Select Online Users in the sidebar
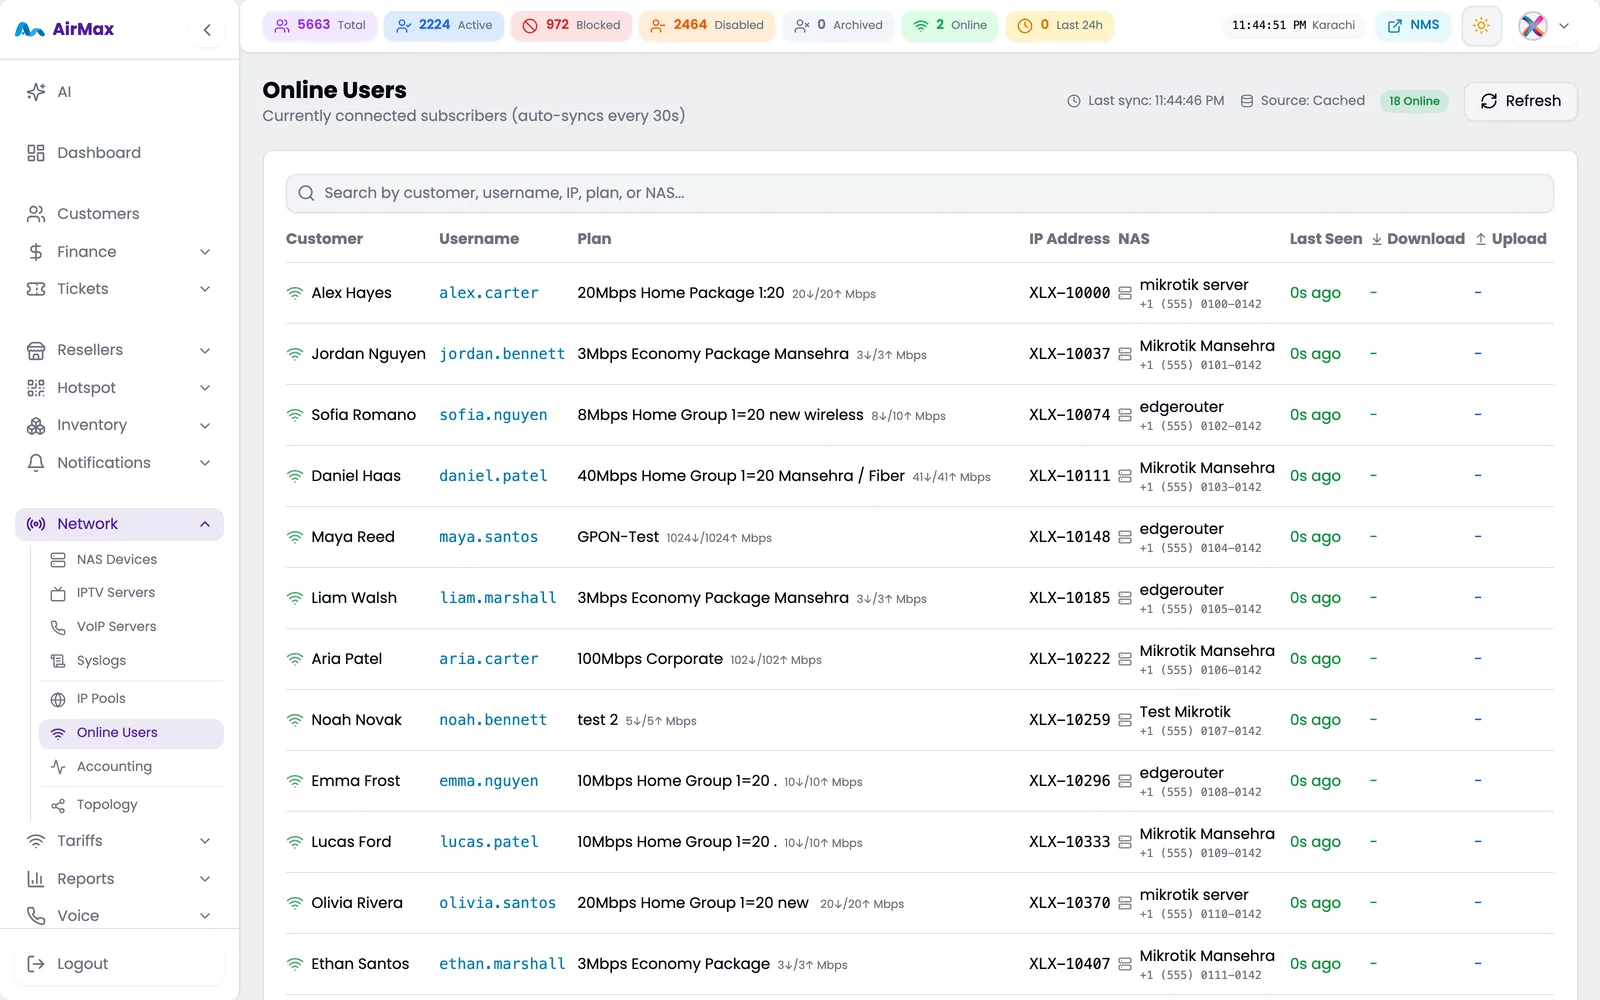 tap(131, 733)
